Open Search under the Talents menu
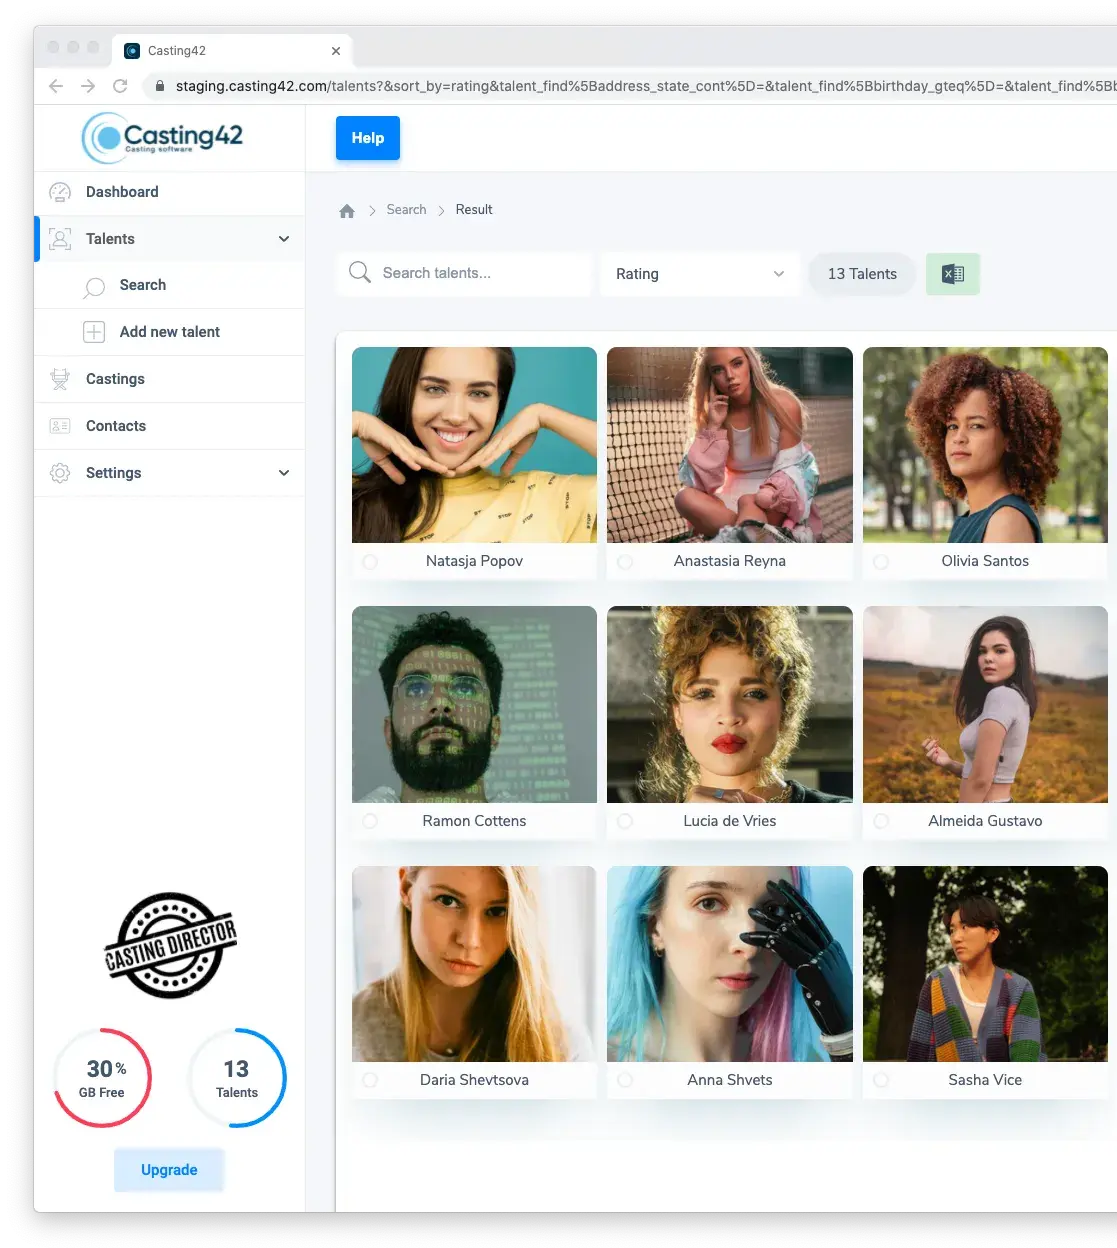The width and height of the screenshot is (1117, 1248). pos(143,285)
